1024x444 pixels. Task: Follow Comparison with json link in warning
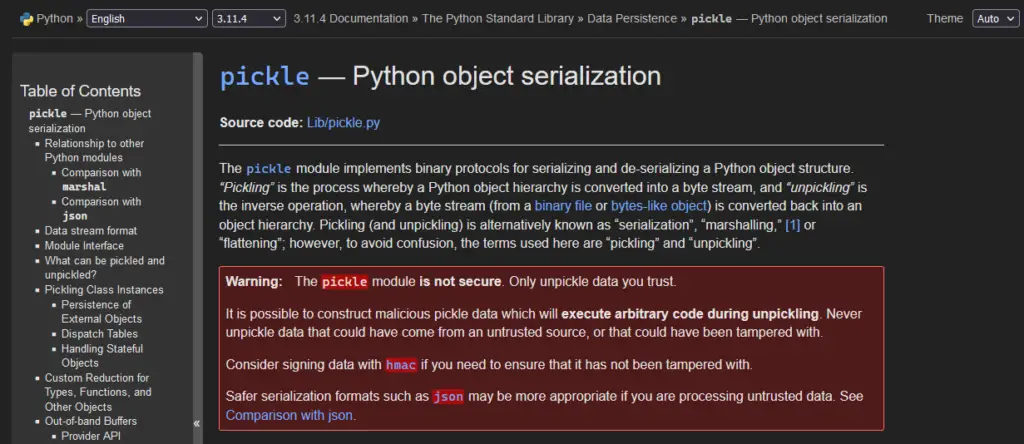pyautogui.click(x=289, y=415)
